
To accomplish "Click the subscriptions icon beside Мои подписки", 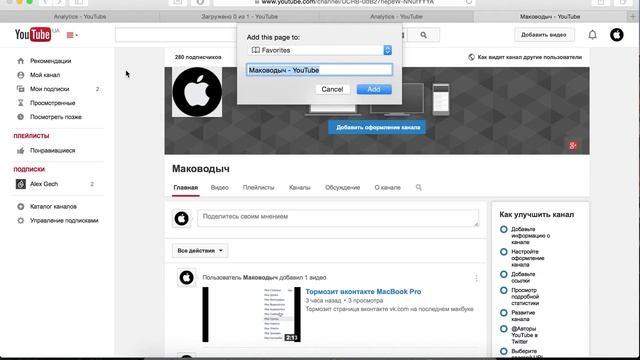I will click(21, 89).
